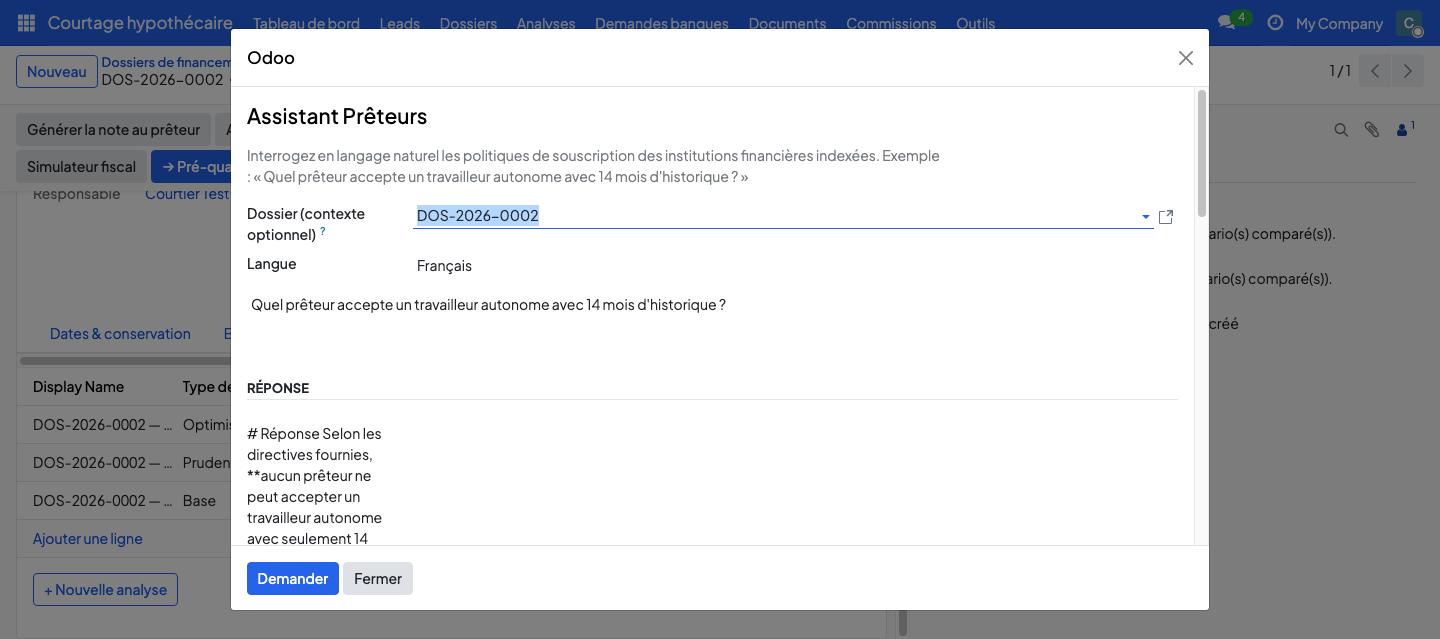Open the Dossiers menu
Screen dimensions: 1440x639
pos(468,23)
